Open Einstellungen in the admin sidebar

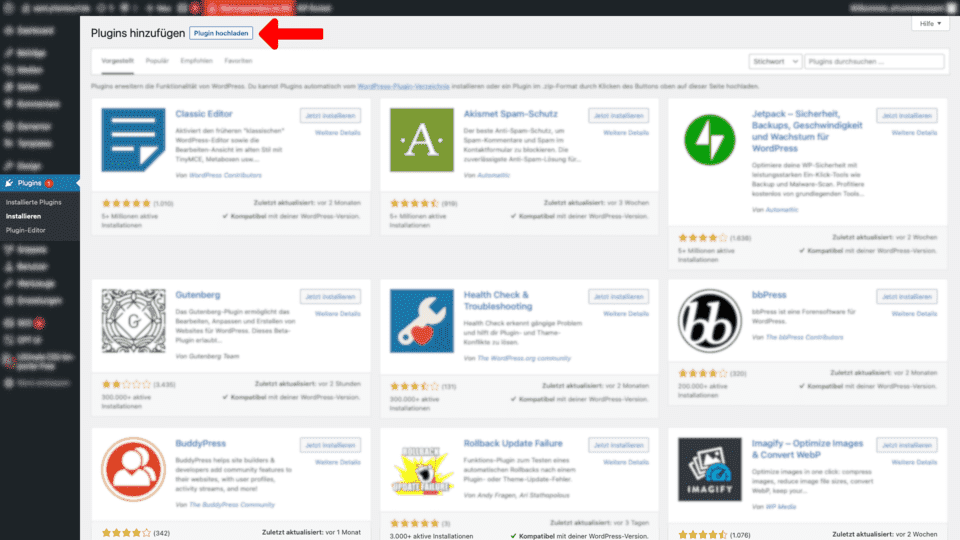[x=39, y=301]
